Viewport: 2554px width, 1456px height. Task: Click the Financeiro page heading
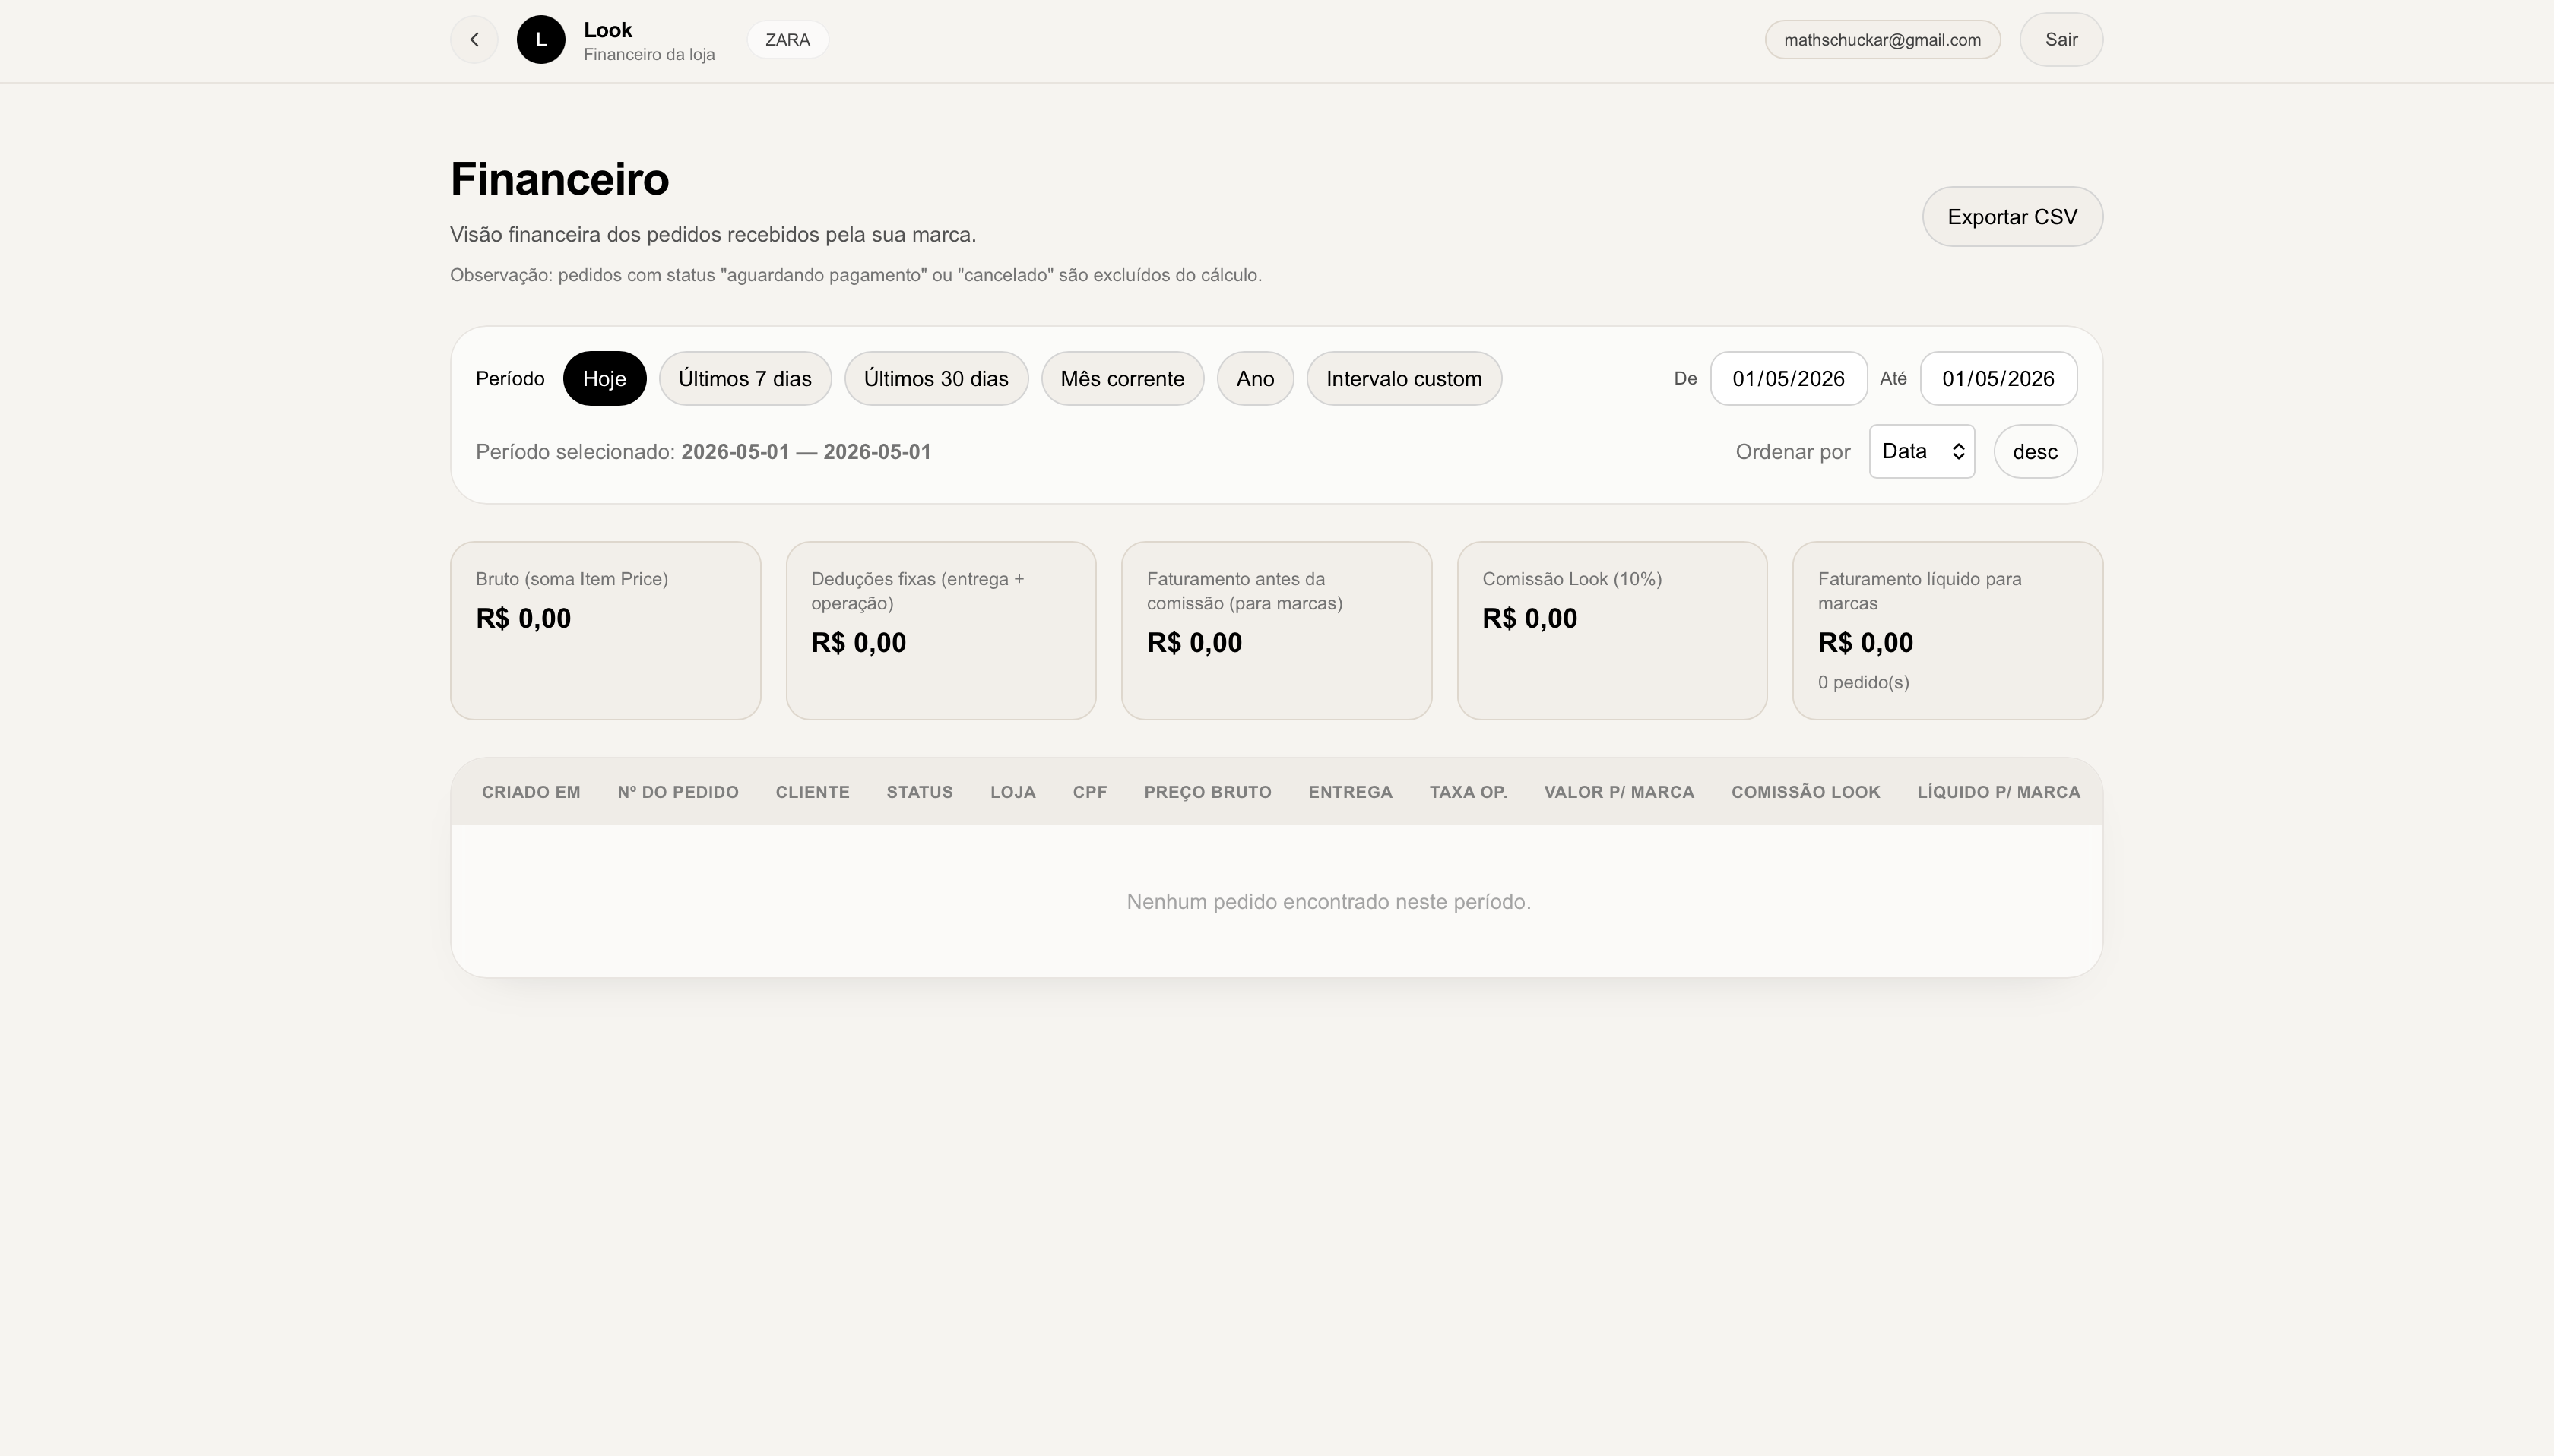coord(559,179)
